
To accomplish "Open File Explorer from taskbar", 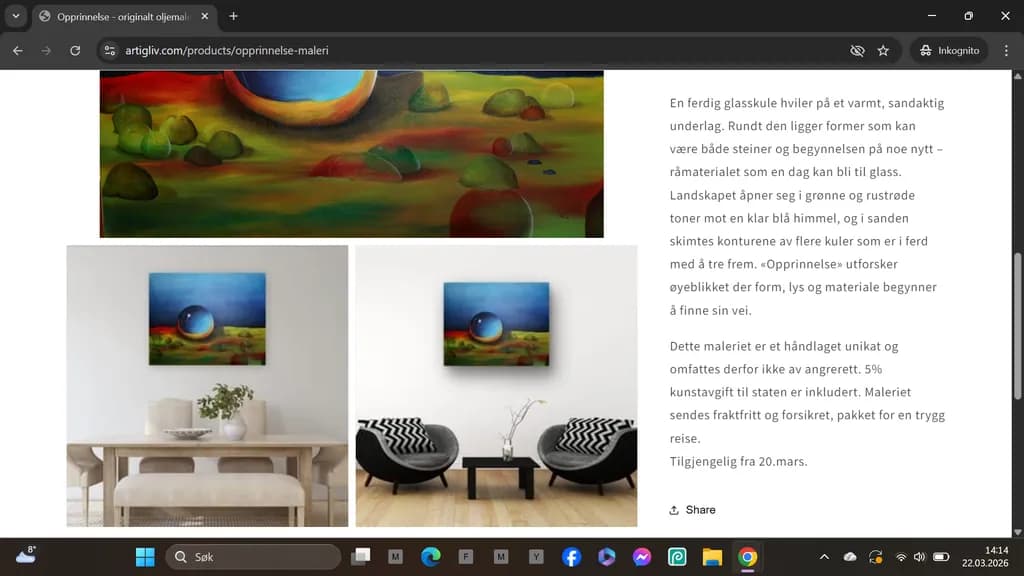I will [x=712, y=557].
